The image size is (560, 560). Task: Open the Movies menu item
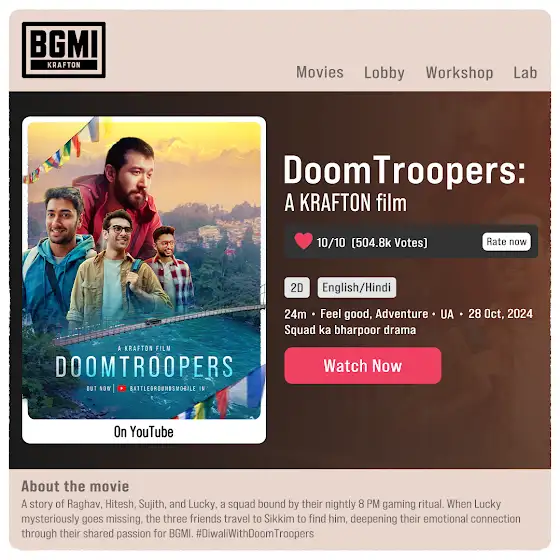pyautogui.click(x=320, y=72)
